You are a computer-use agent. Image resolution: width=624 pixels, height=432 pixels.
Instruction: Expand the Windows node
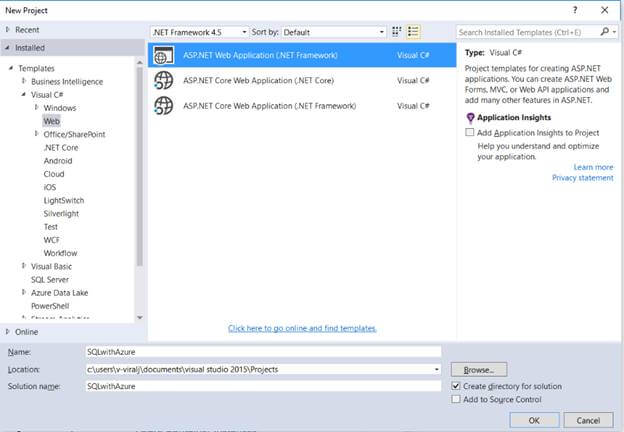tap(37, 107)
